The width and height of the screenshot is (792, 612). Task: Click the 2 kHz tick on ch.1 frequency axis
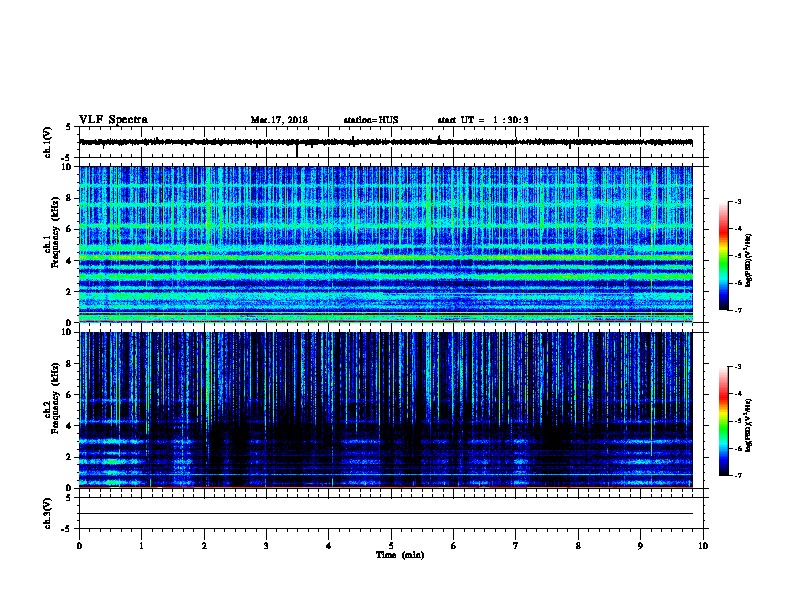(69, 291)
